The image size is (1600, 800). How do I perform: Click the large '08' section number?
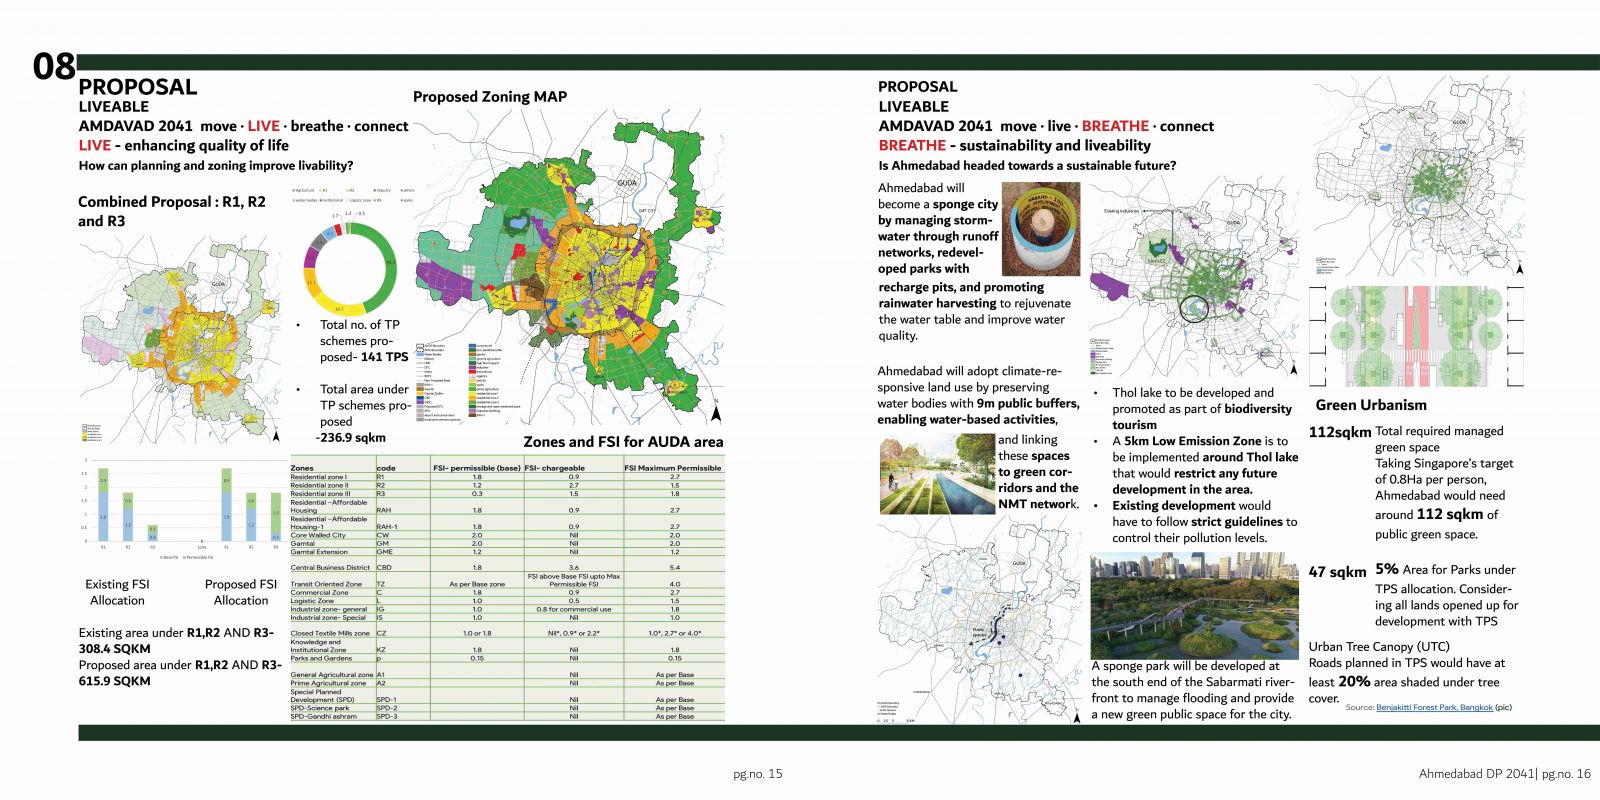pos(54,67)
